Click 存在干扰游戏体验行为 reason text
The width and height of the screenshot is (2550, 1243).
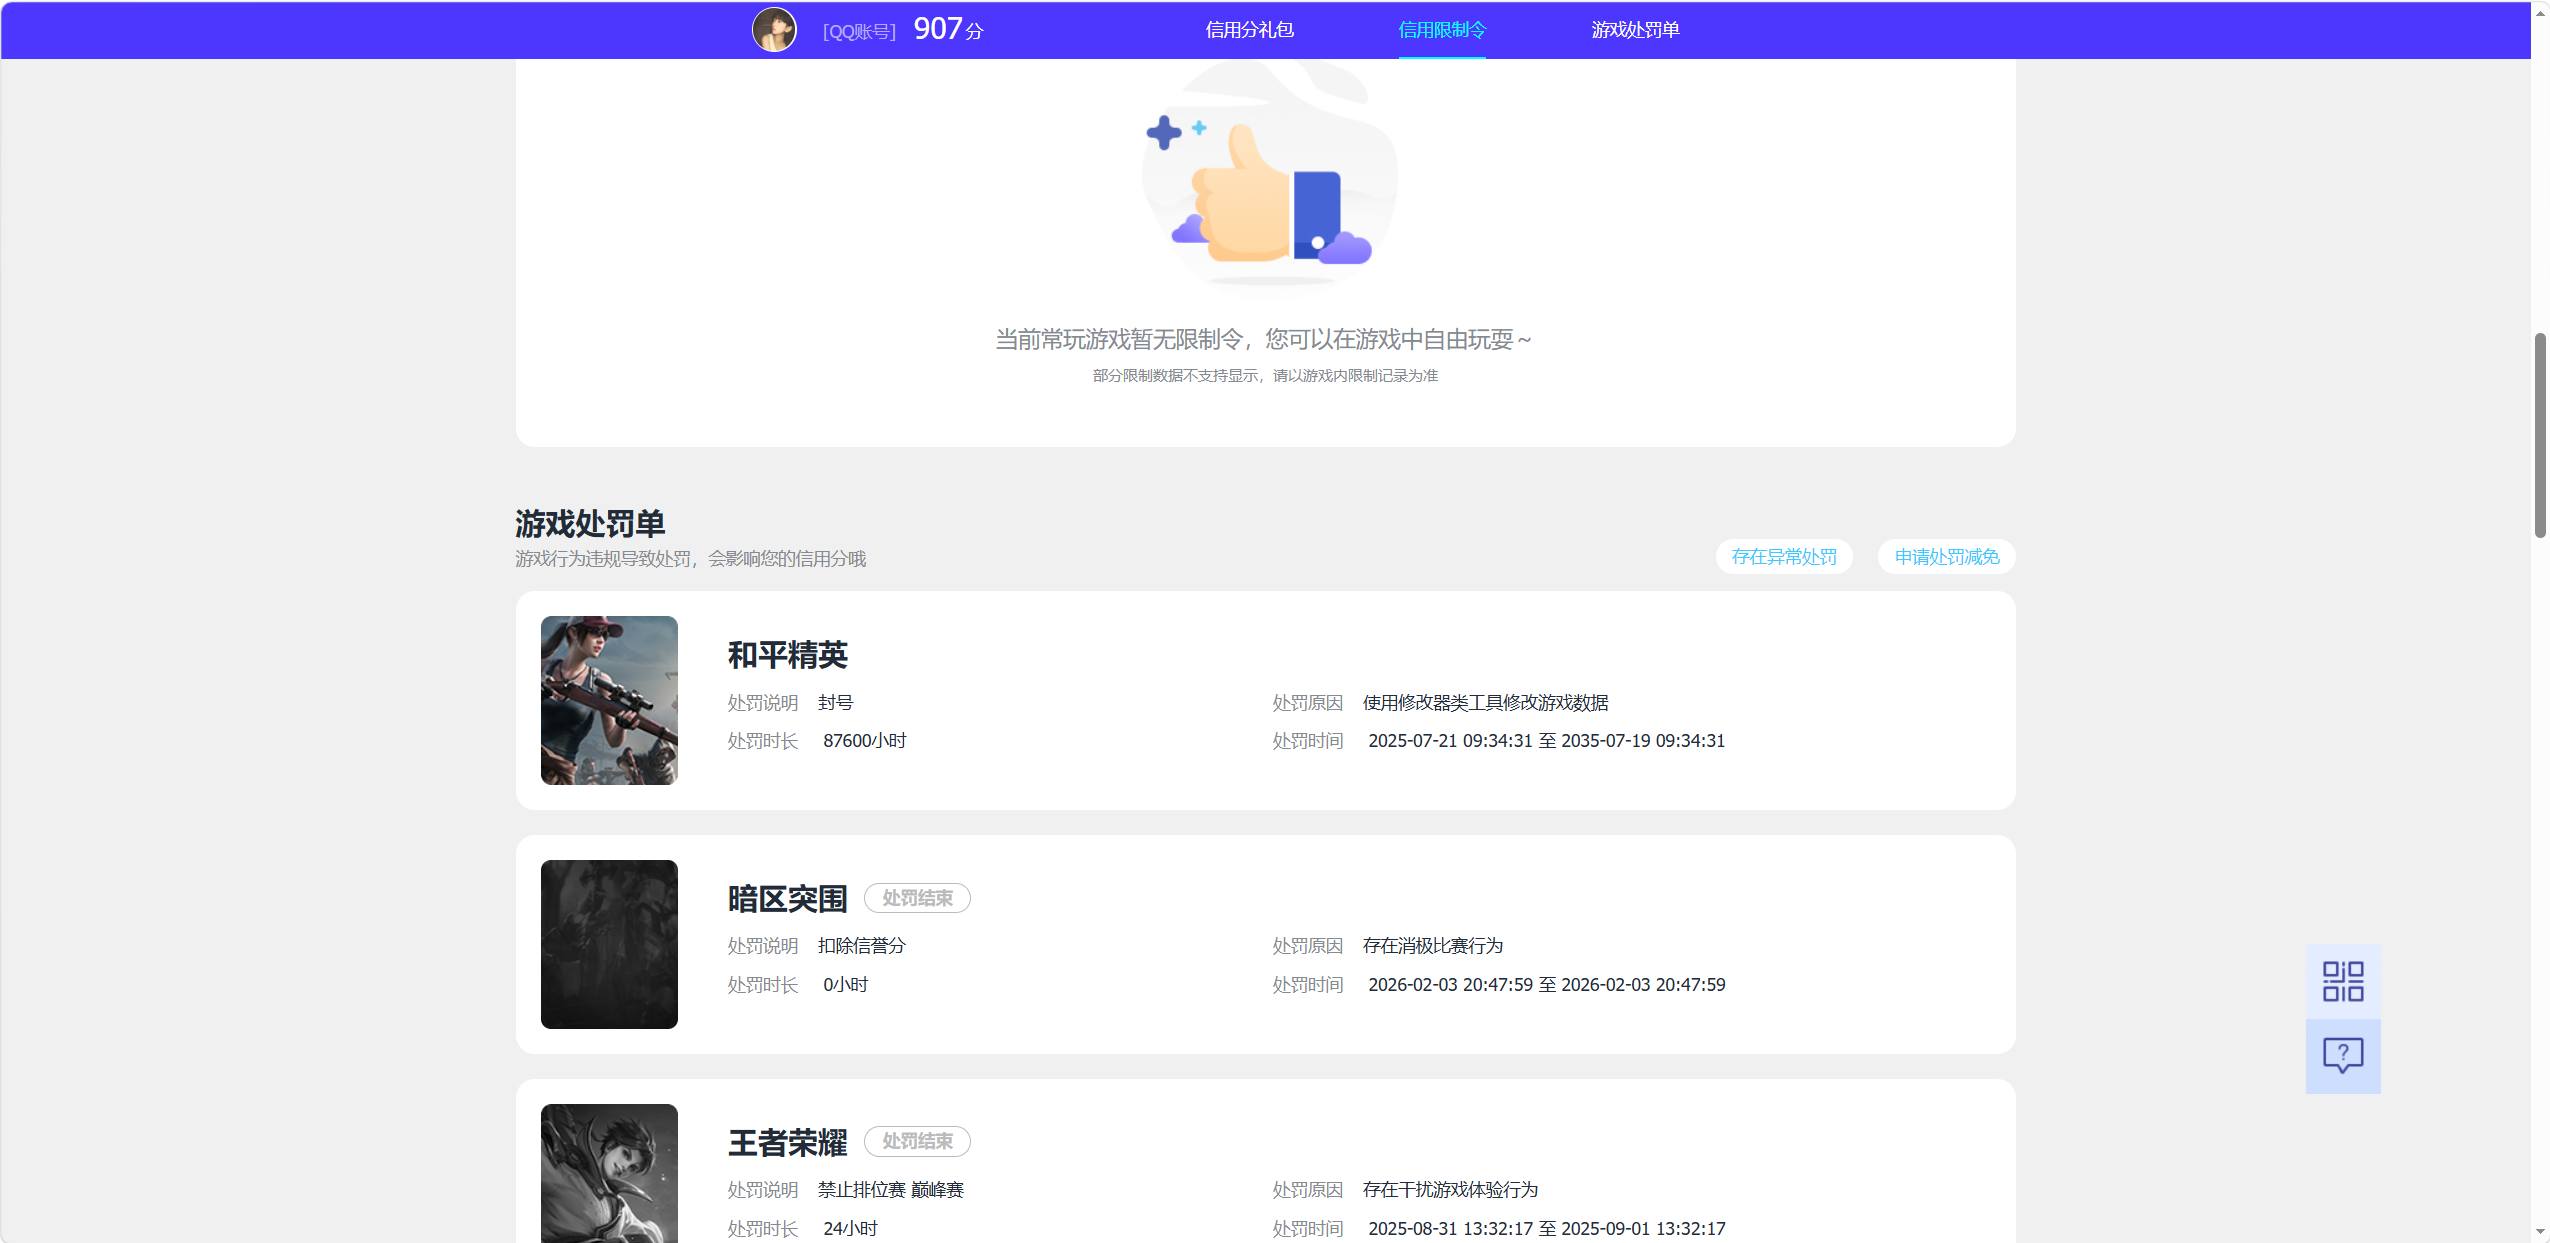click(1450, 1190)
